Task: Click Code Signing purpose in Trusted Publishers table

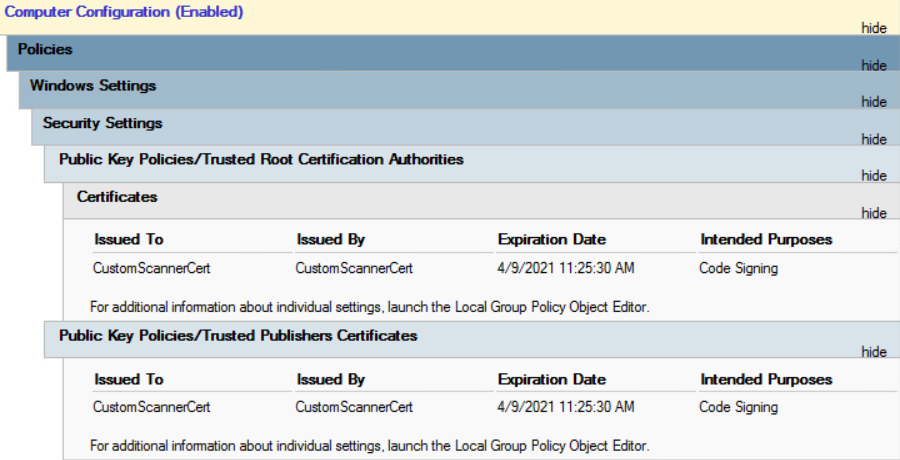Action: (x=738, y=407)
